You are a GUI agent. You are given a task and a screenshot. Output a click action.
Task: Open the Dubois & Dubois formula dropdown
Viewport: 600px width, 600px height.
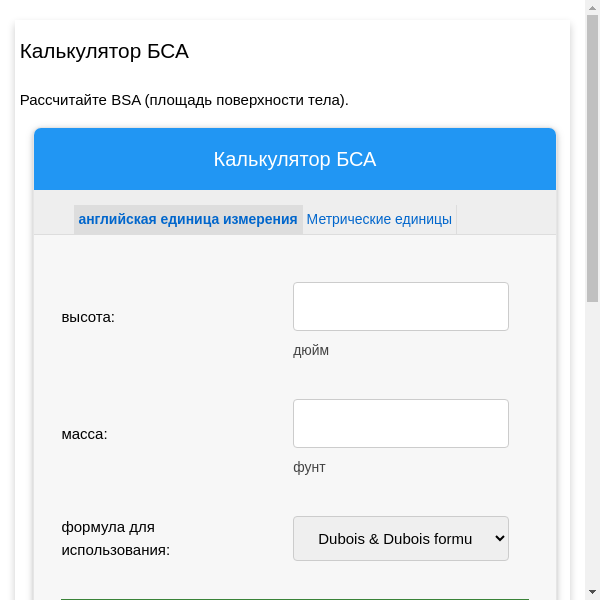(x=395, y=538)
